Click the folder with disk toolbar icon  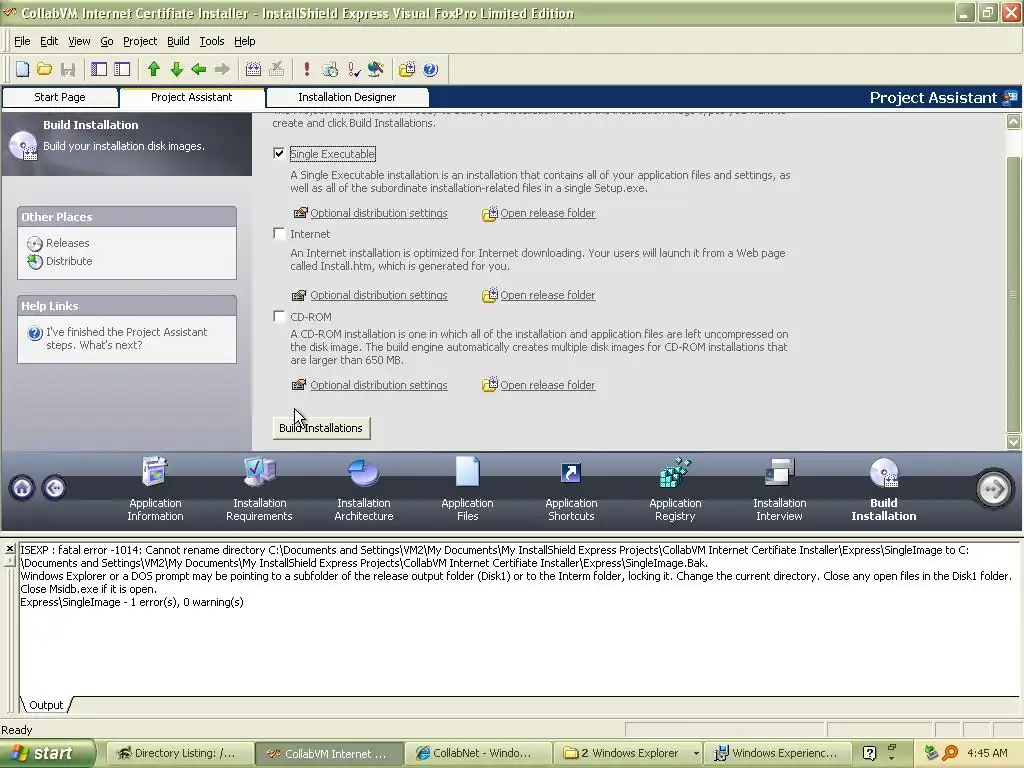point(407,69)
